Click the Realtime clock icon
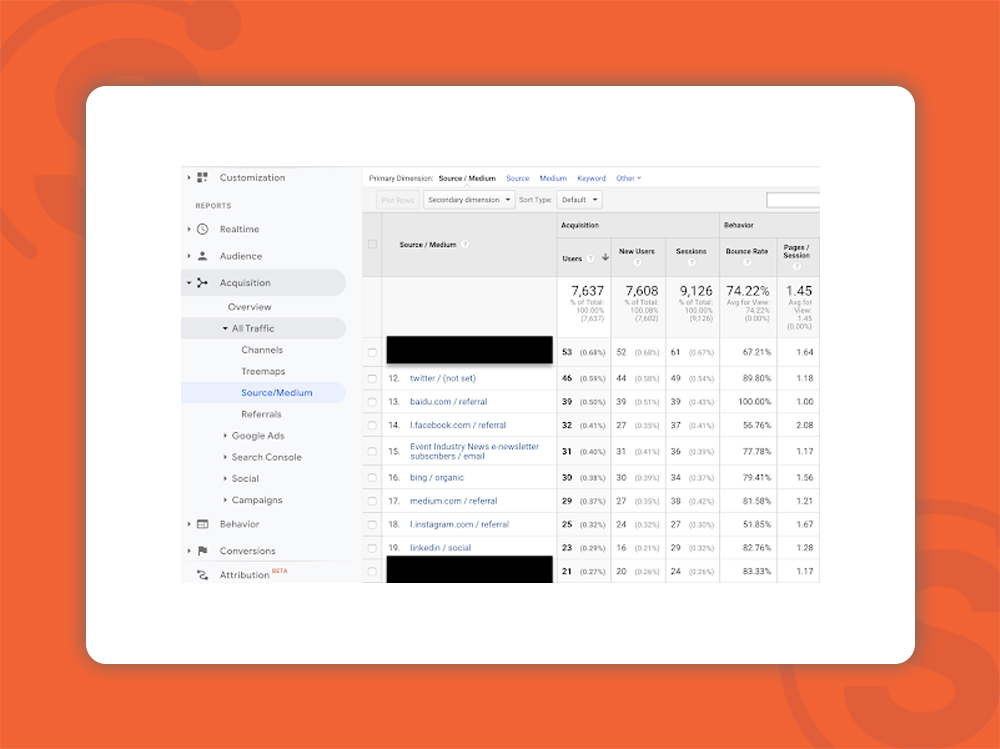Viewport: 1000px width, 749px height. point(202,229)
